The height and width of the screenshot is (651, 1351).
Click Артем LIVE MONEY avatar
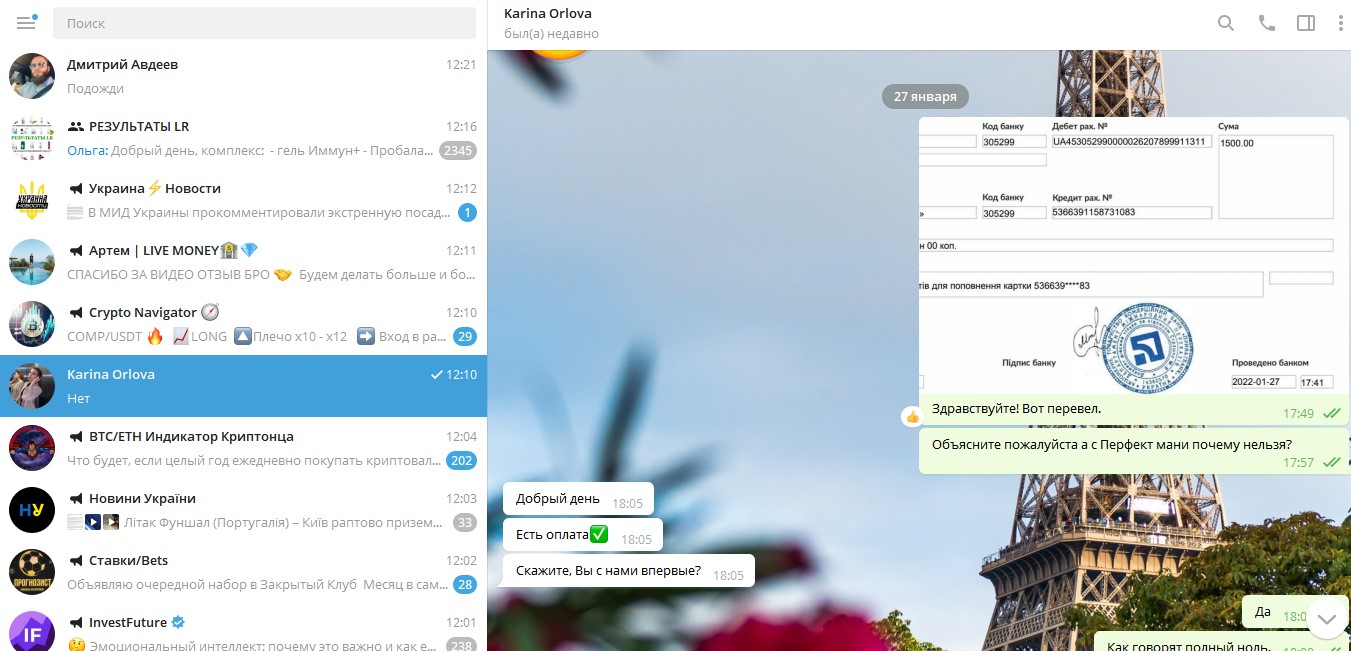tap(32, 262)
